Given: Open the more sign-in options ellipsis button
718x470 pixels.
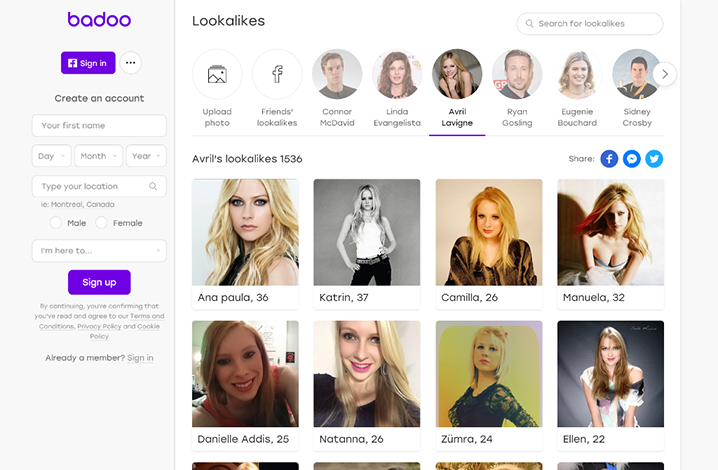Looking at the screenshot, I should pyautogui.click(x=131, y=63).
